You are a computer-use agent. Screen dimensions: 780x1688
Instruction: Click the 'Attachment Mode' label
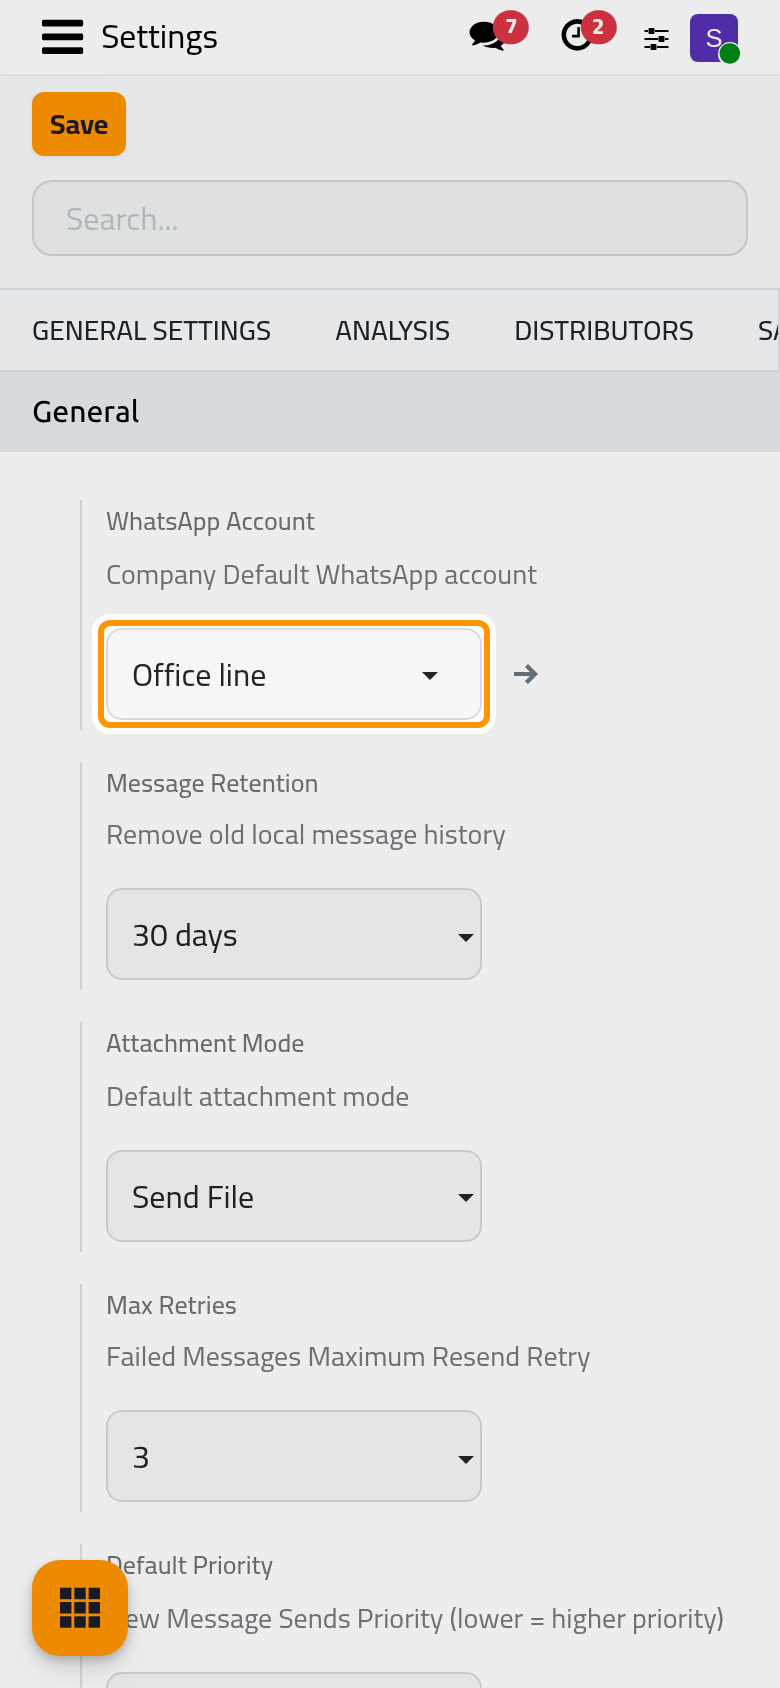point(205,1043)
